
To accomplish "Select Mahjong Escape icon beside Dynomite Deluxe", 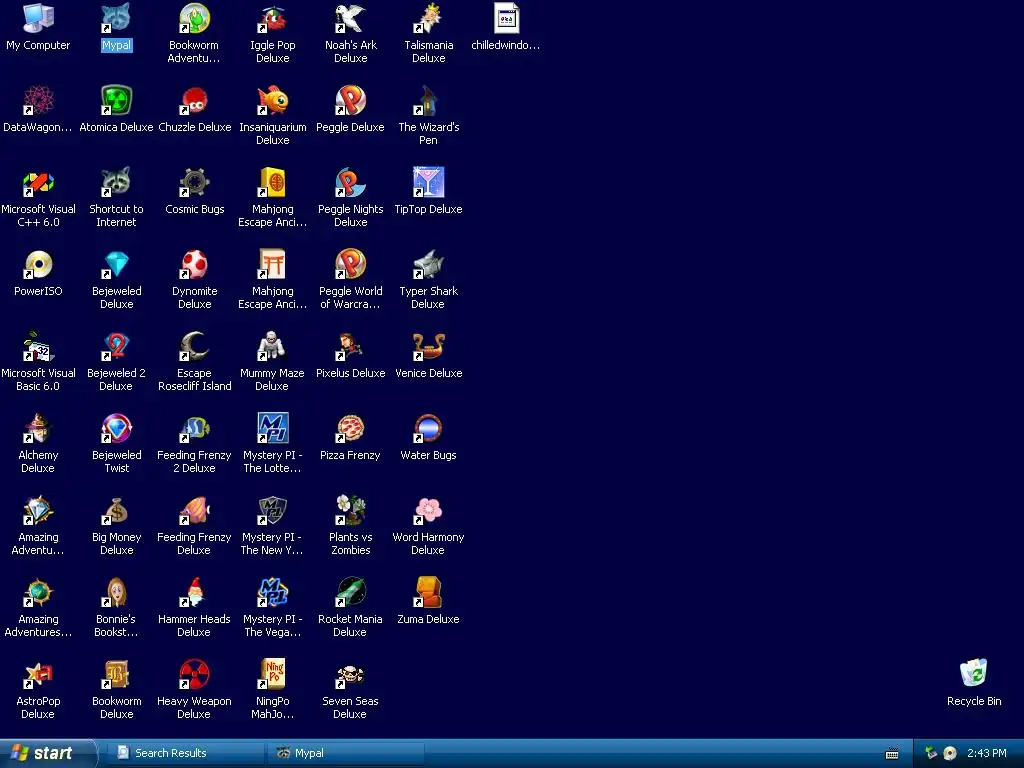I will click(x=272, y=264).
